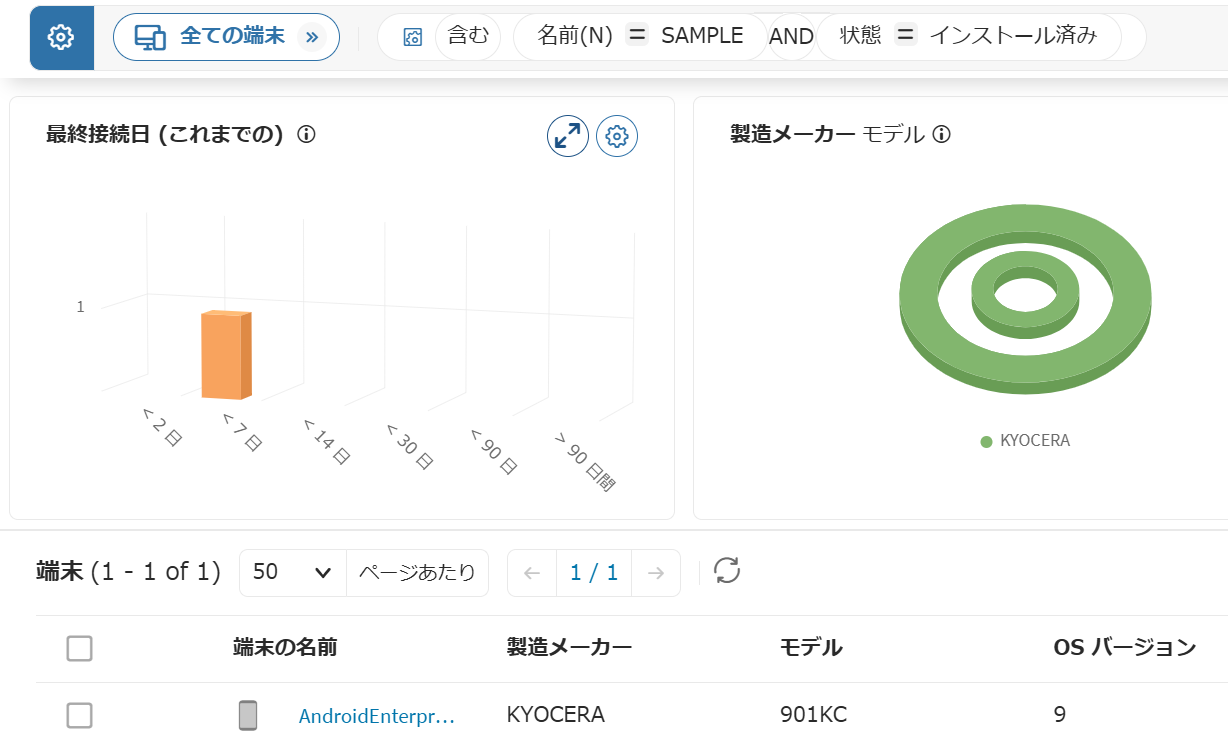The image size is (1228, 748).
Task: Click the filter settings icon before 含む
Action: (x=412, y=38)
